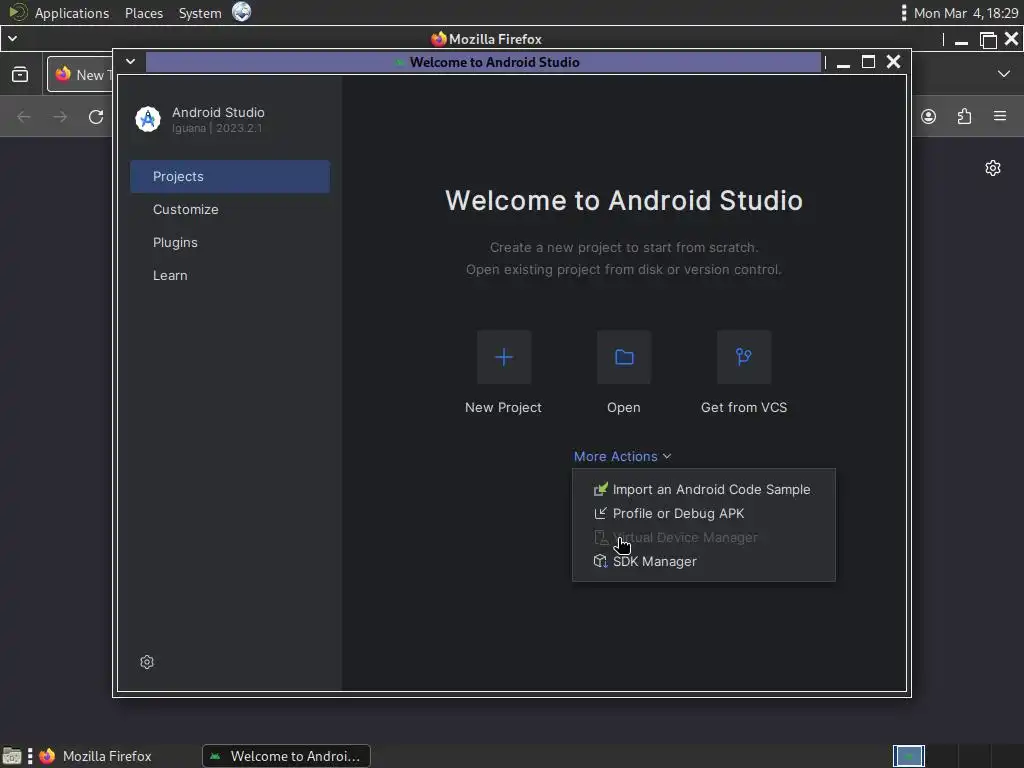
Task: Open Firefox list all tabs chevron
Action: pos(1004,74)
